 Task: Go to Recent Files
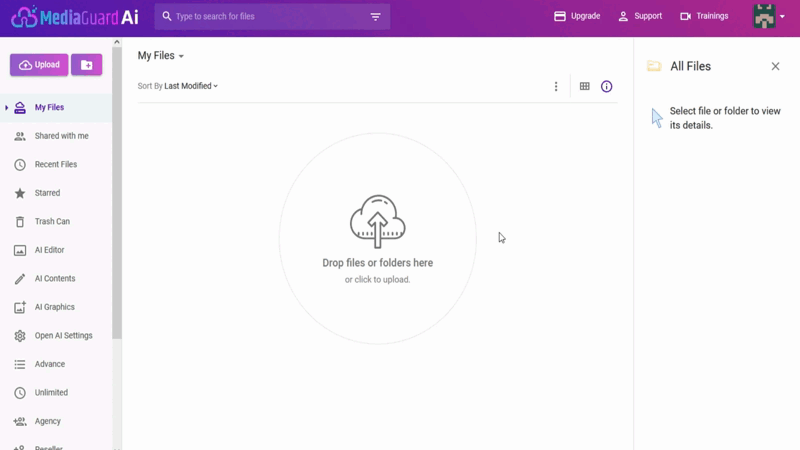55,164
